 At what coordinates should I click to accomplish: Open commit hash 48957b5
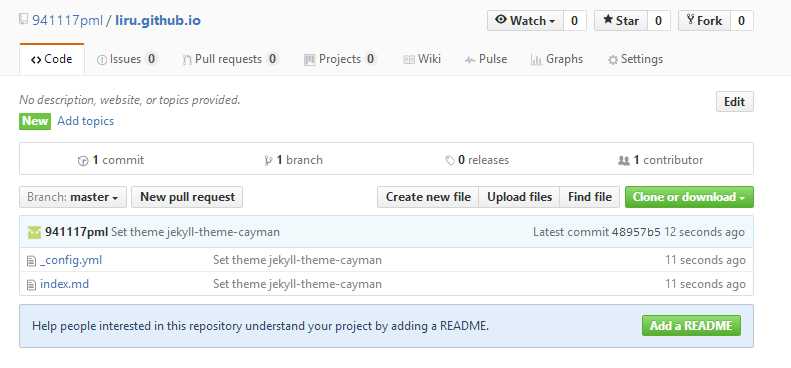point(636,232)
